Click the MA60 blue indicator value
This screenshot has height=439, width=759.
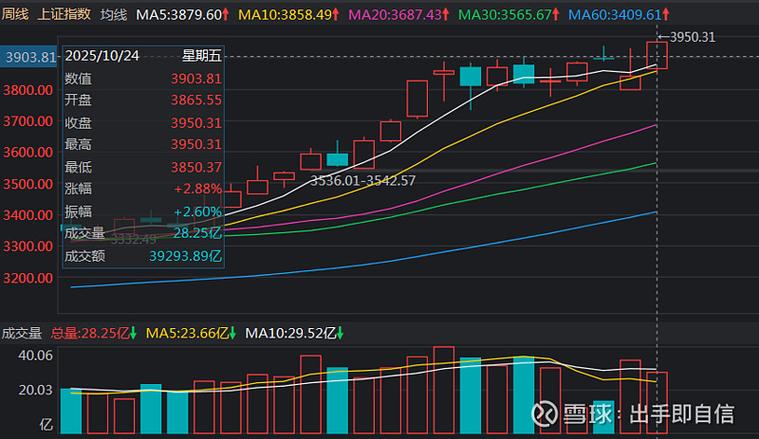pos(614,15)
